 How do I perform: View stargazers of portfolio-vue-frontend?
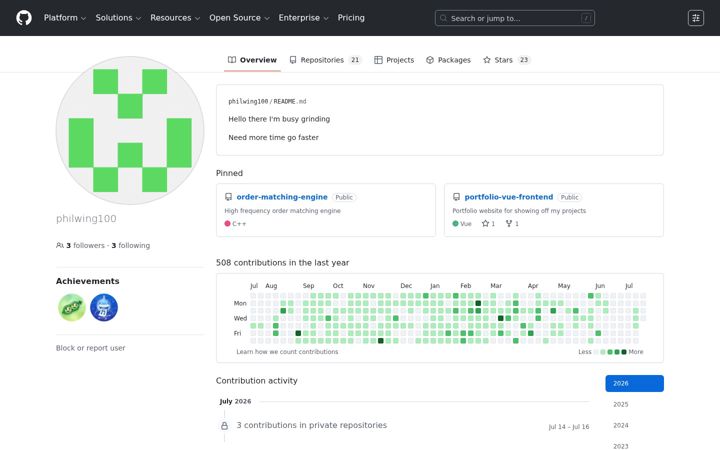(x=488, y=224)
